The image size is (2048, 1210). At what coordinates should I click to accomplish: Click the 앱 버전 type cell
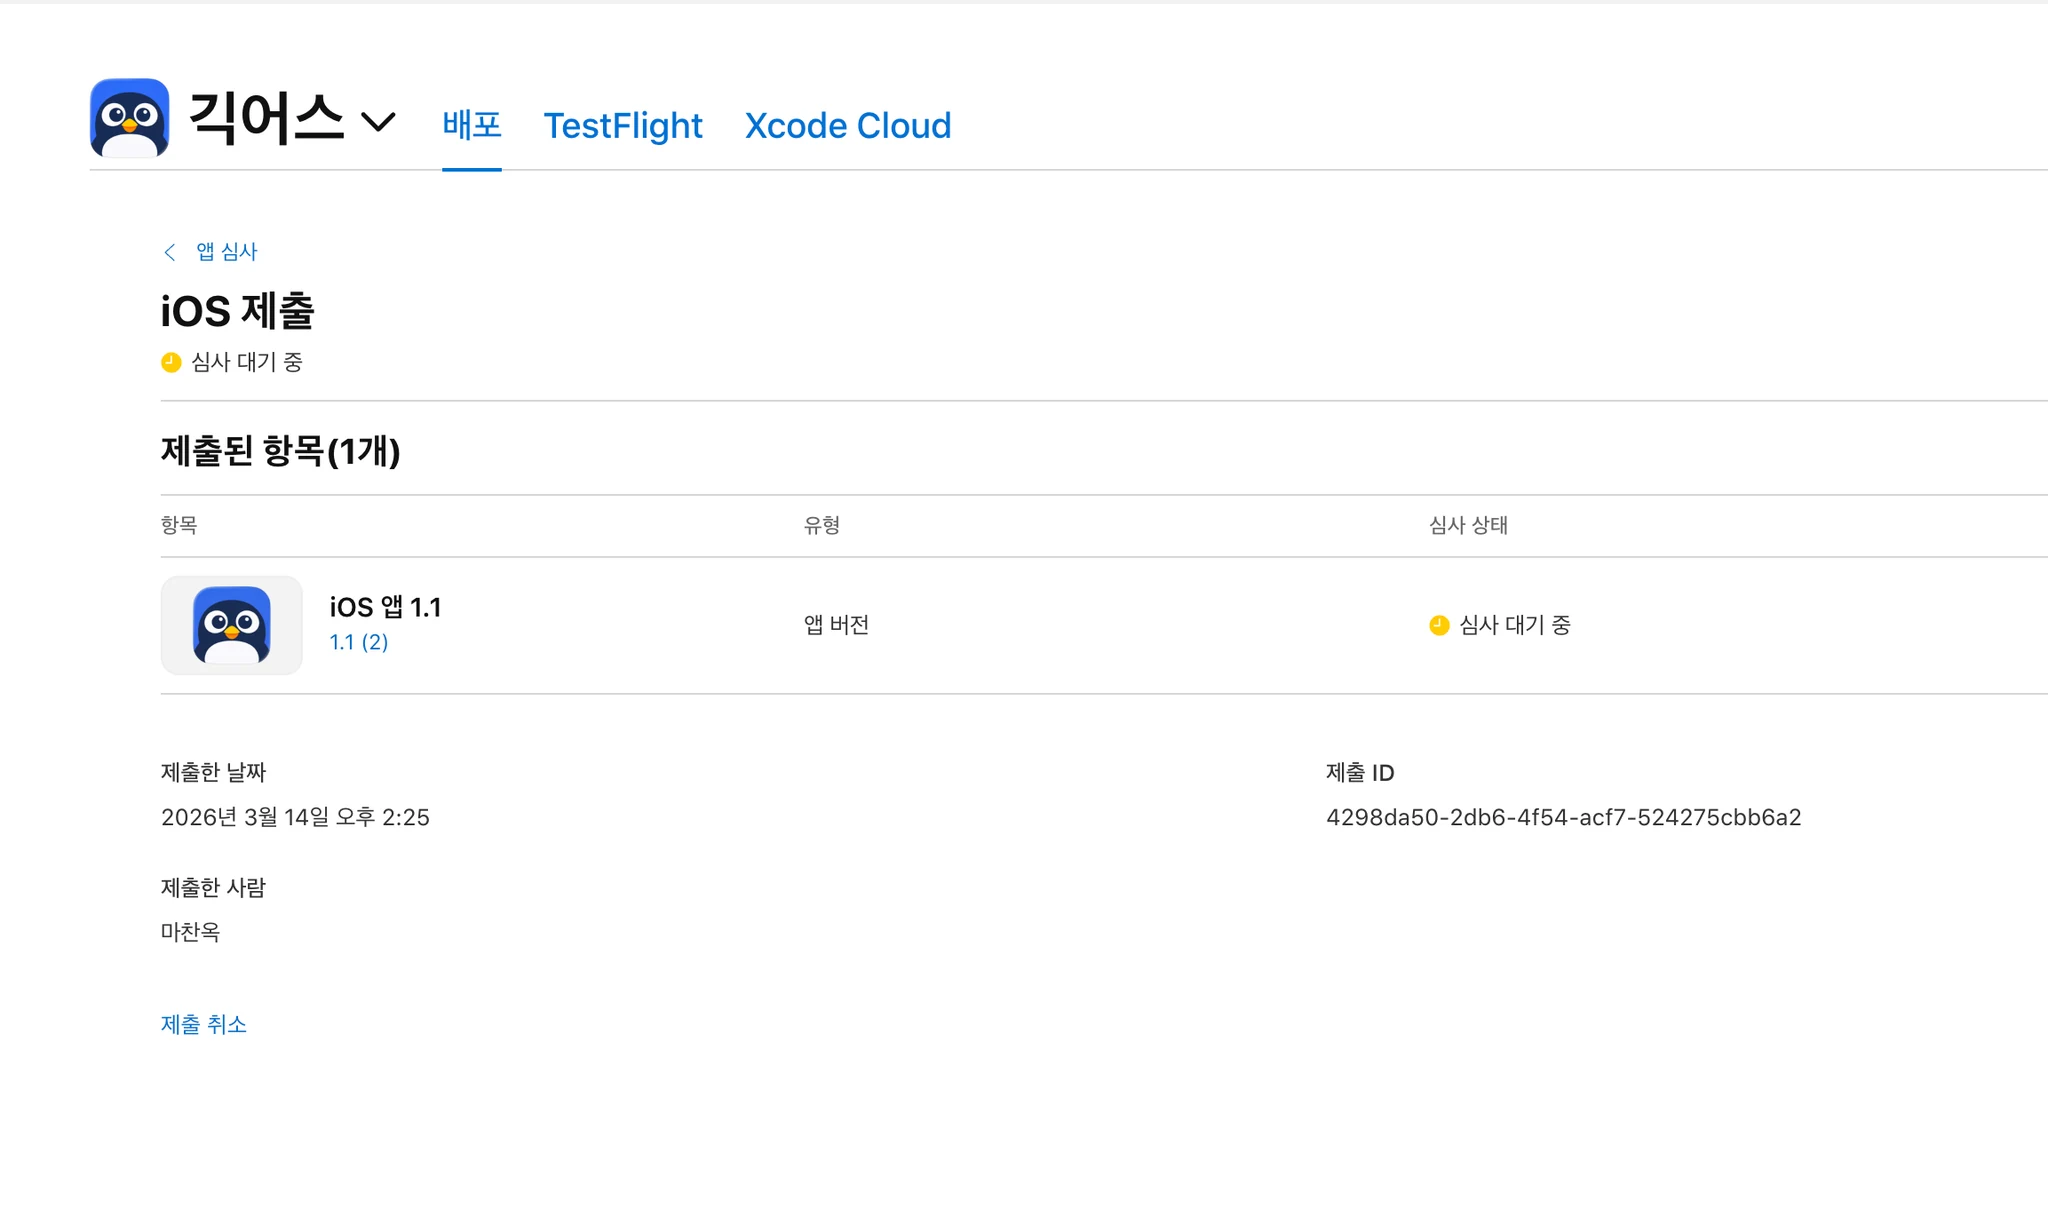point(836,625)
